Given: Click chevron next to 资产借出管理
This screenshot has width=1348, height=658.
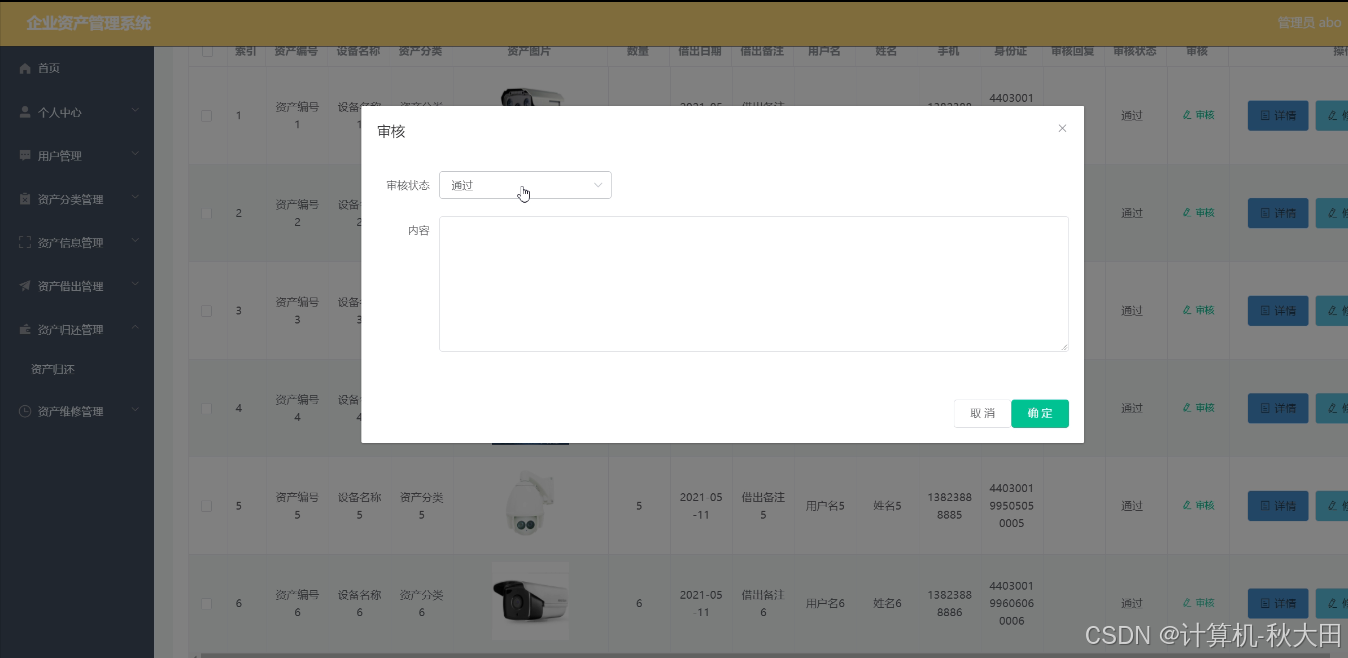Looking at the screenshot, I should tap(135, 285).
